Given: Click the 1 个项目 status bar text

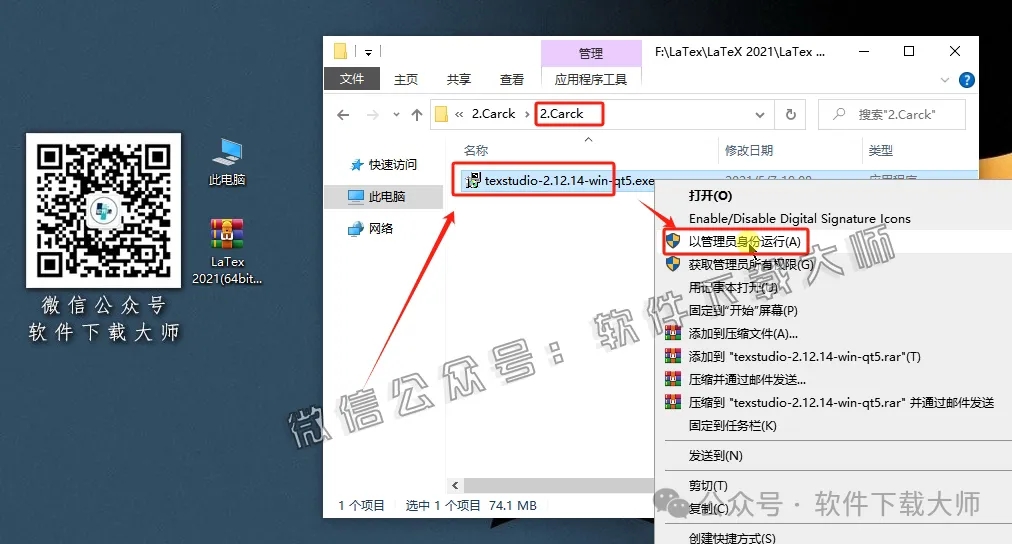Looking at the screenshot, I should pyautogui.click(x=361, y=505).
